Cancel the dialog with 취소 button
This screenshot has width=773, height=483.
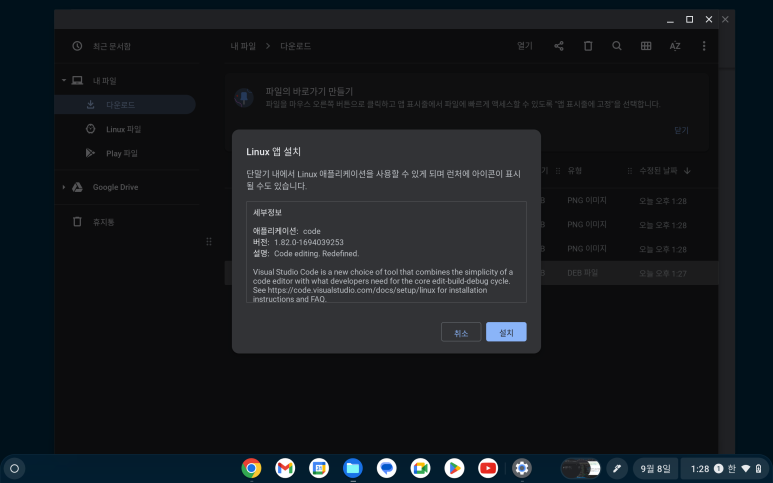tap(461, 332)
